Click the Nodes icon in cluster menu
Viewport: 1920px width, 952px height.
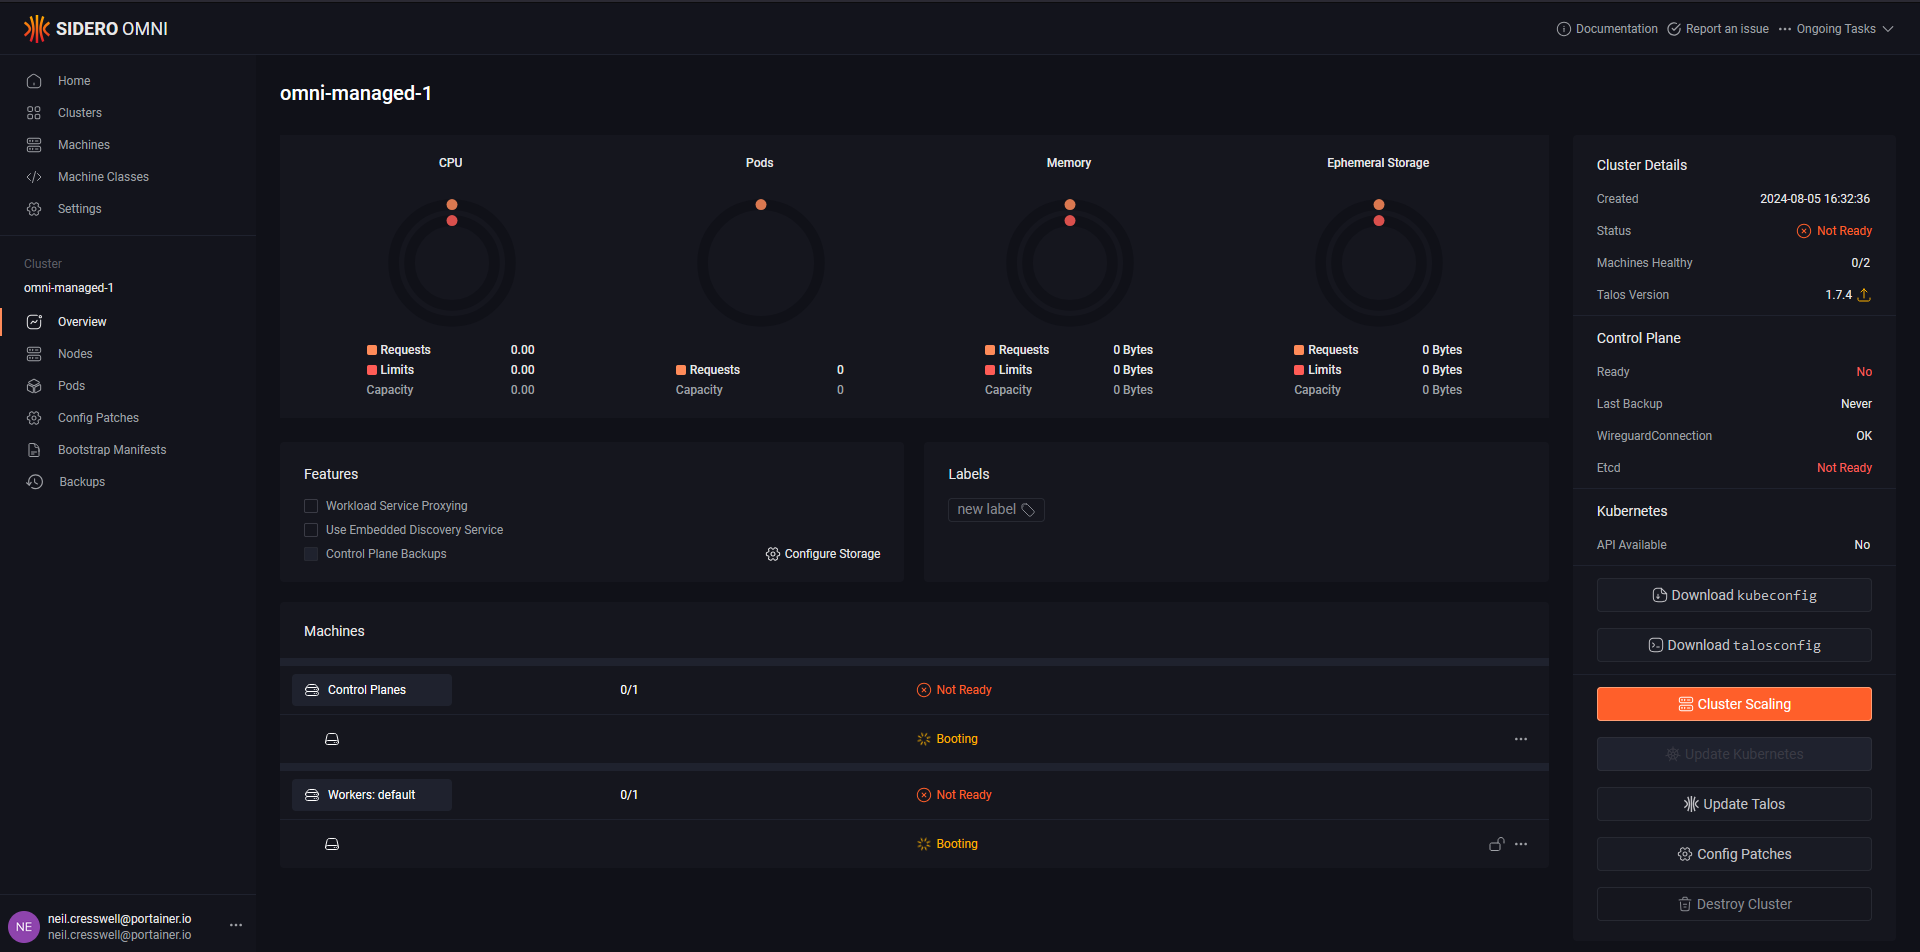[34, 354]
